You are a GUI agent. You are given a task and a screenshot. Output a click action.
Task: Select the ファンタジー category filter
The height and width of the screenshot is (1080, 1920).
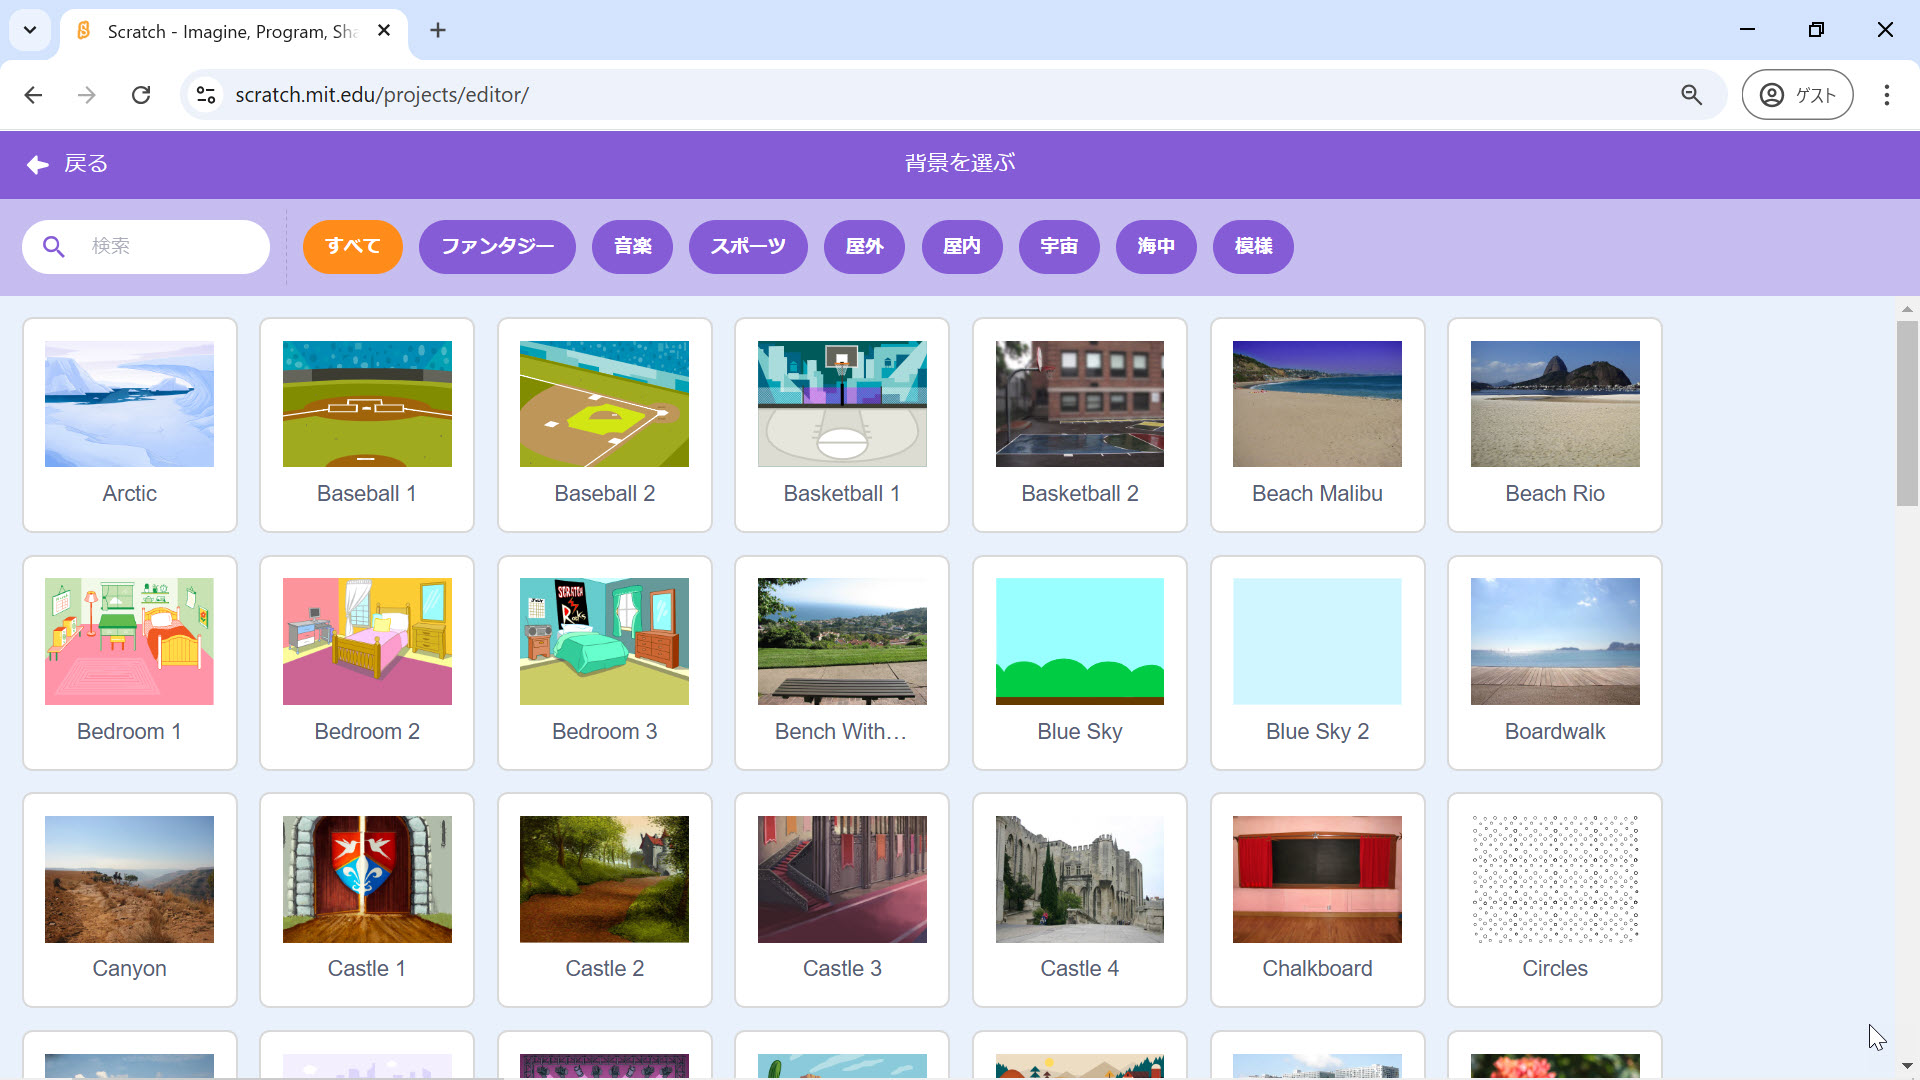(x=497, y=247)
